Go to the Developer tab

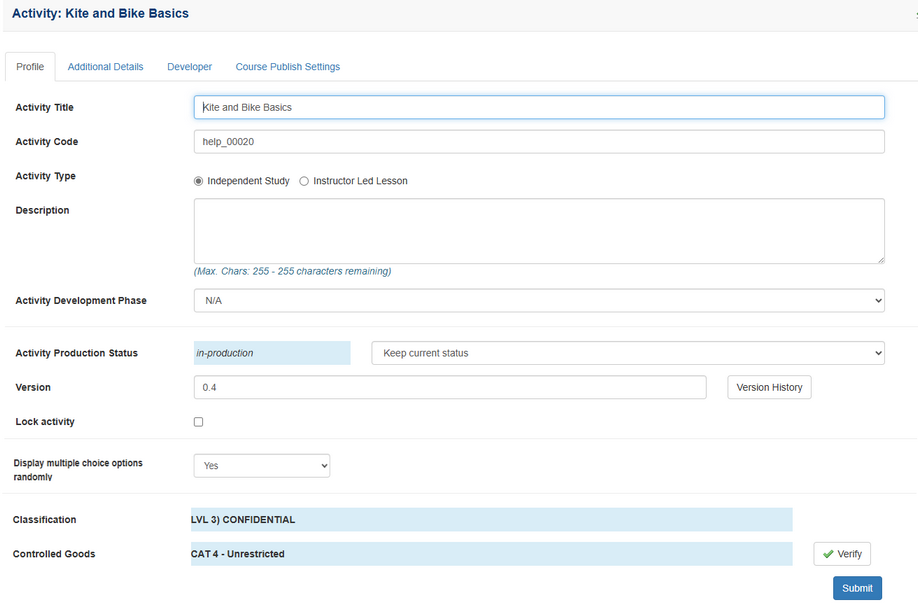click(x=189, y=67)
